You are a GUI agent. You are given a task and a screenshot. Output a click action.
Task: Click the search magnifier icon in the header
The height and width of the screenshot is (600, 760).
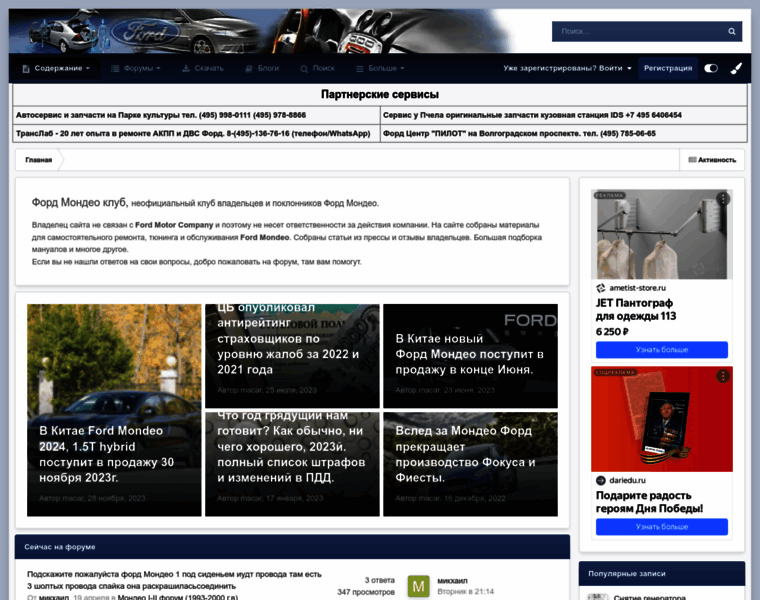coord(731,32)
